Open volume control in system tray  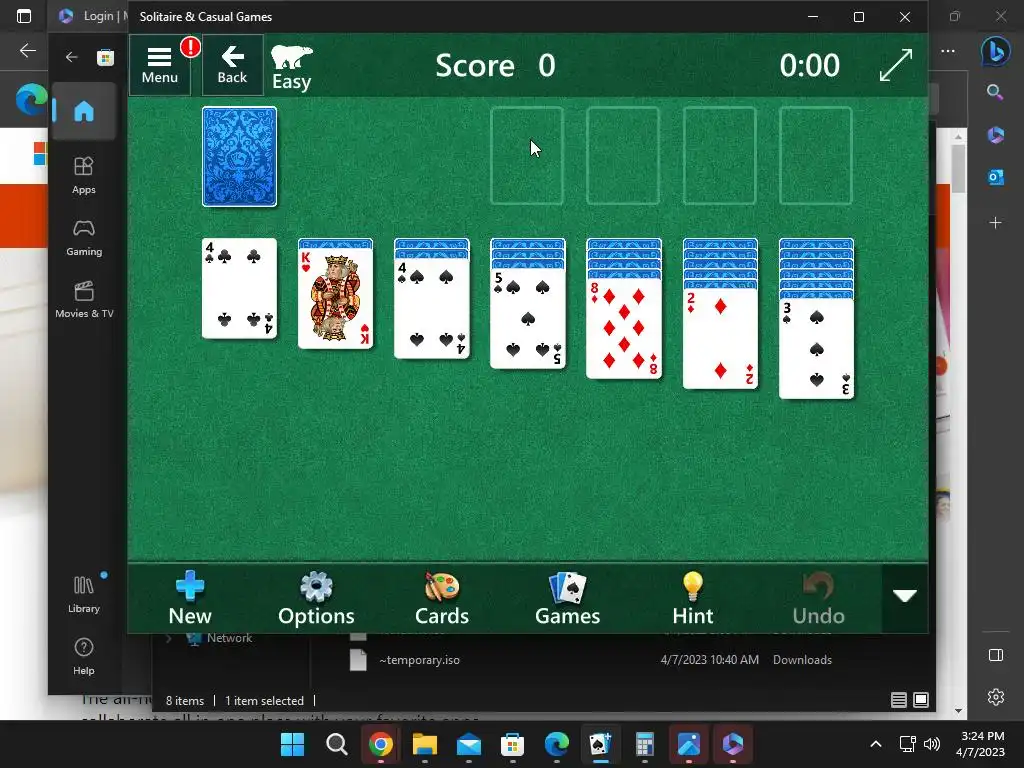click(x=932, y=744)
